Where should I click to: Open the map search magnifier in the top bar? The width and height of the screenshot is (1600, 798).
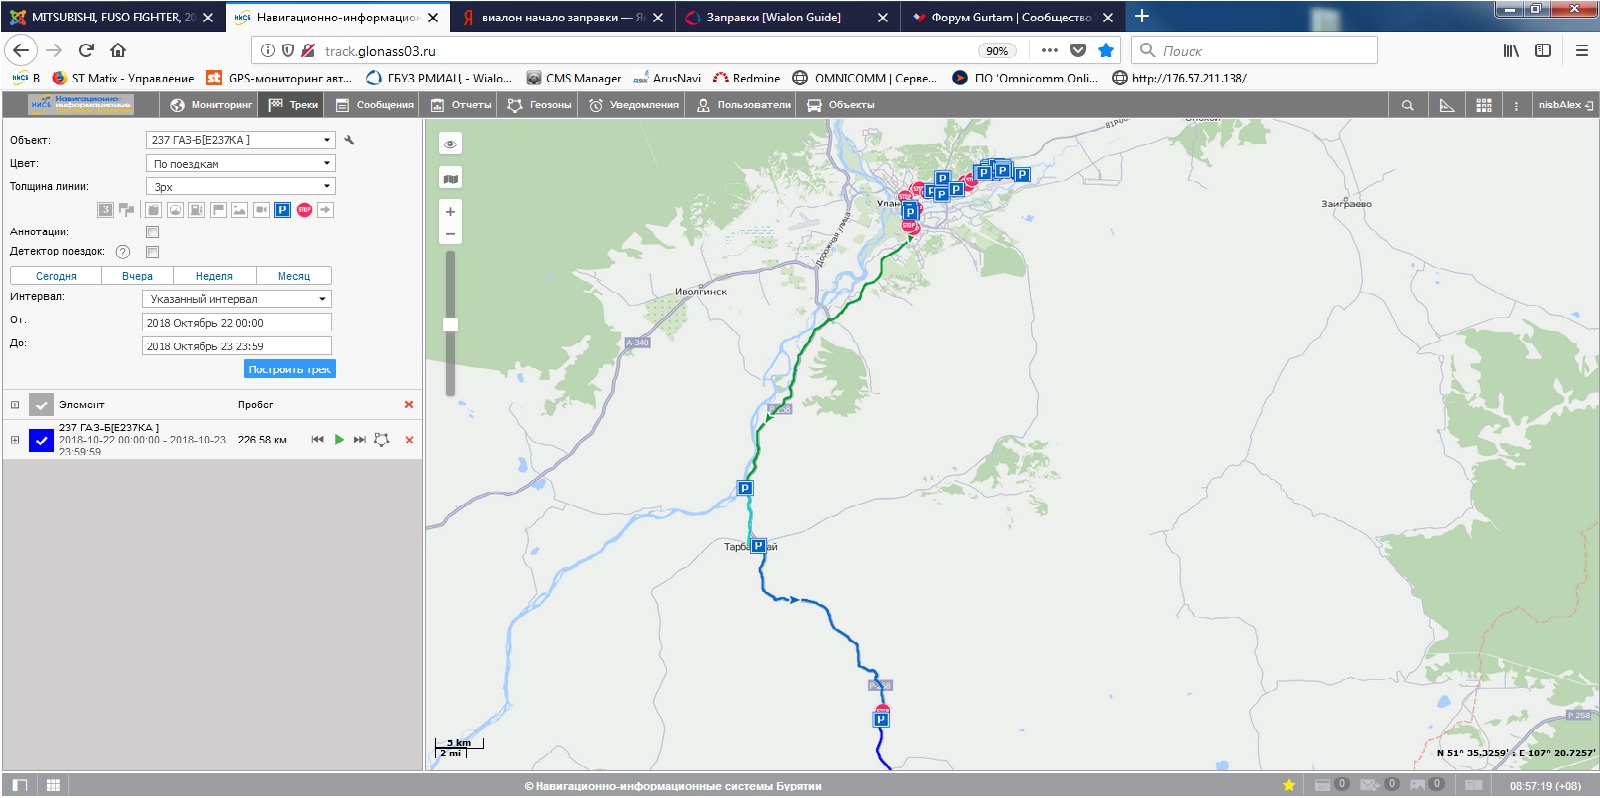[x=1407, y=105]
